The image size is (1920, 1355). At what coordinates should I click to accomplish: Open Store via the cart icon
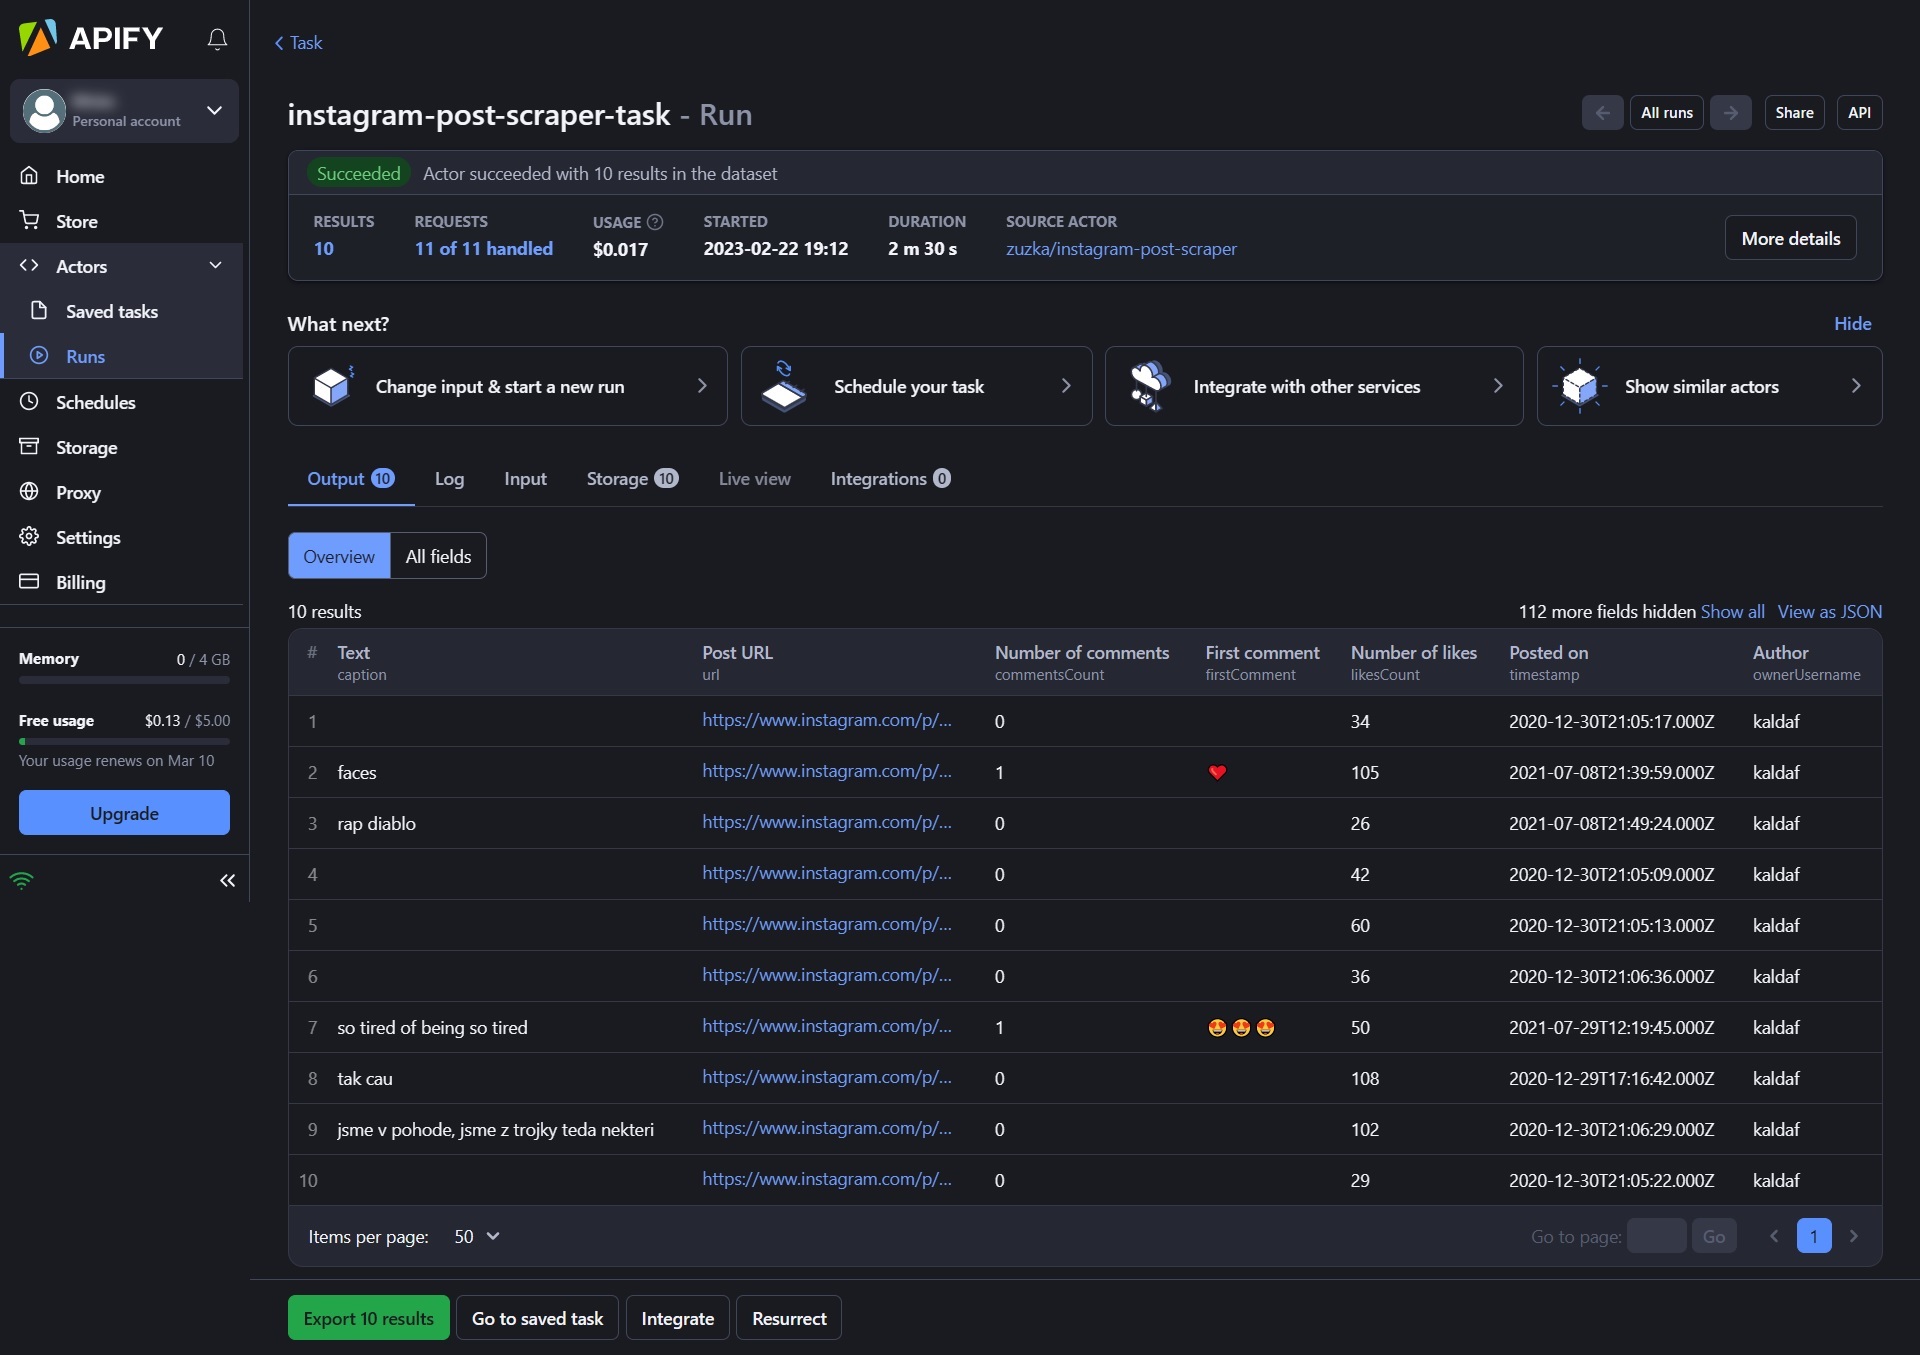[x=30, y=221]
